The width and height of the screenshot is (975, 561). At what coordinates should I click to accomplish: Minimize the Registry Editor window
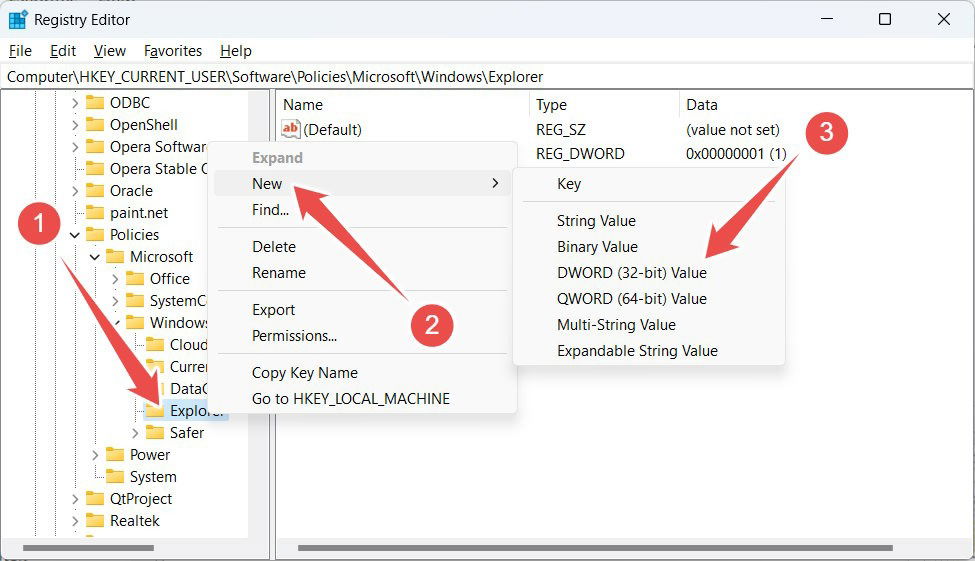tap(827, 19)
